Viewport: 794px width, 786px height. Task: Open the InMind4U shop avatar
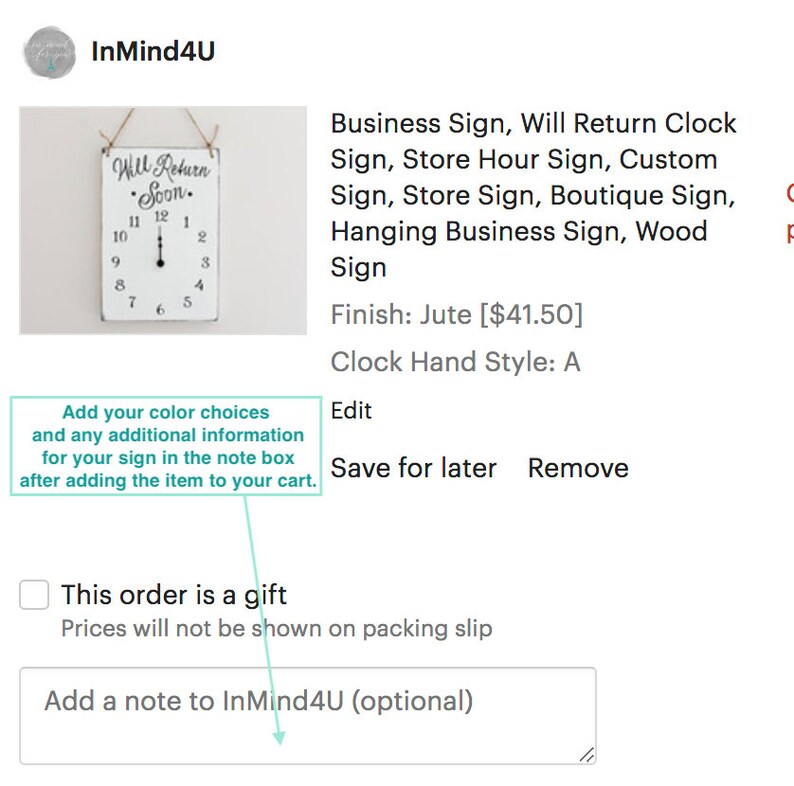50,53
